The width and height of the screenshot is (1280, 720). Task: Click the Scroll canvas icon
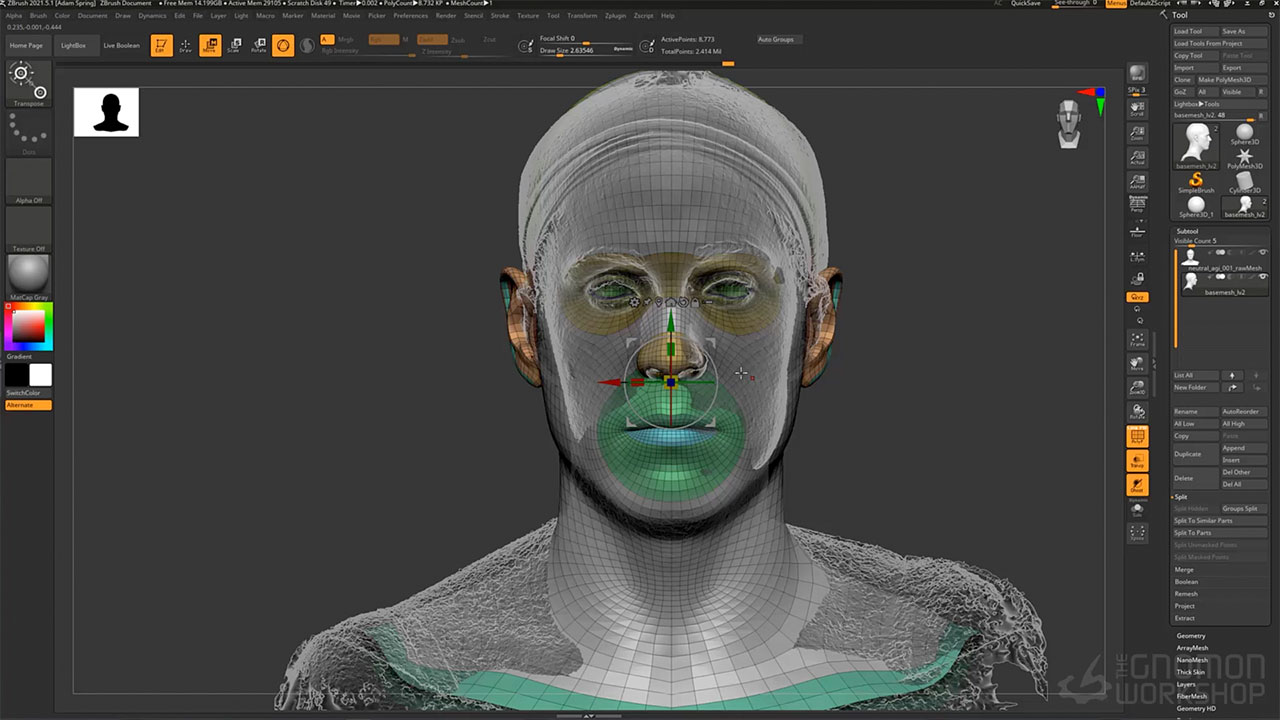click(x=1137, y=108)
